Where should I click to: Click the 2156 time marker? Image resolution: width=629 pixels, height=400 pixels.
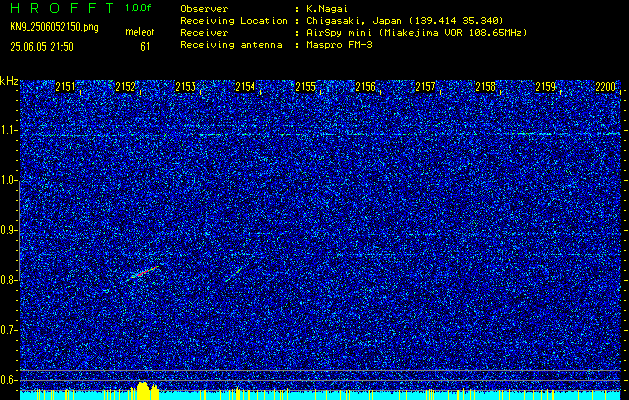click(365, 87)
